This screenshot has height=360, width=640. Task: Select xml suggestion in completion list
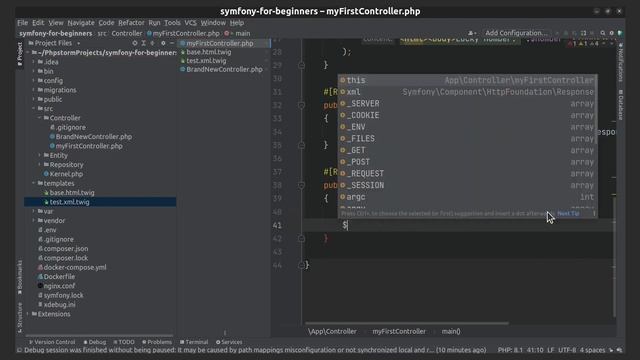point(467,92)
